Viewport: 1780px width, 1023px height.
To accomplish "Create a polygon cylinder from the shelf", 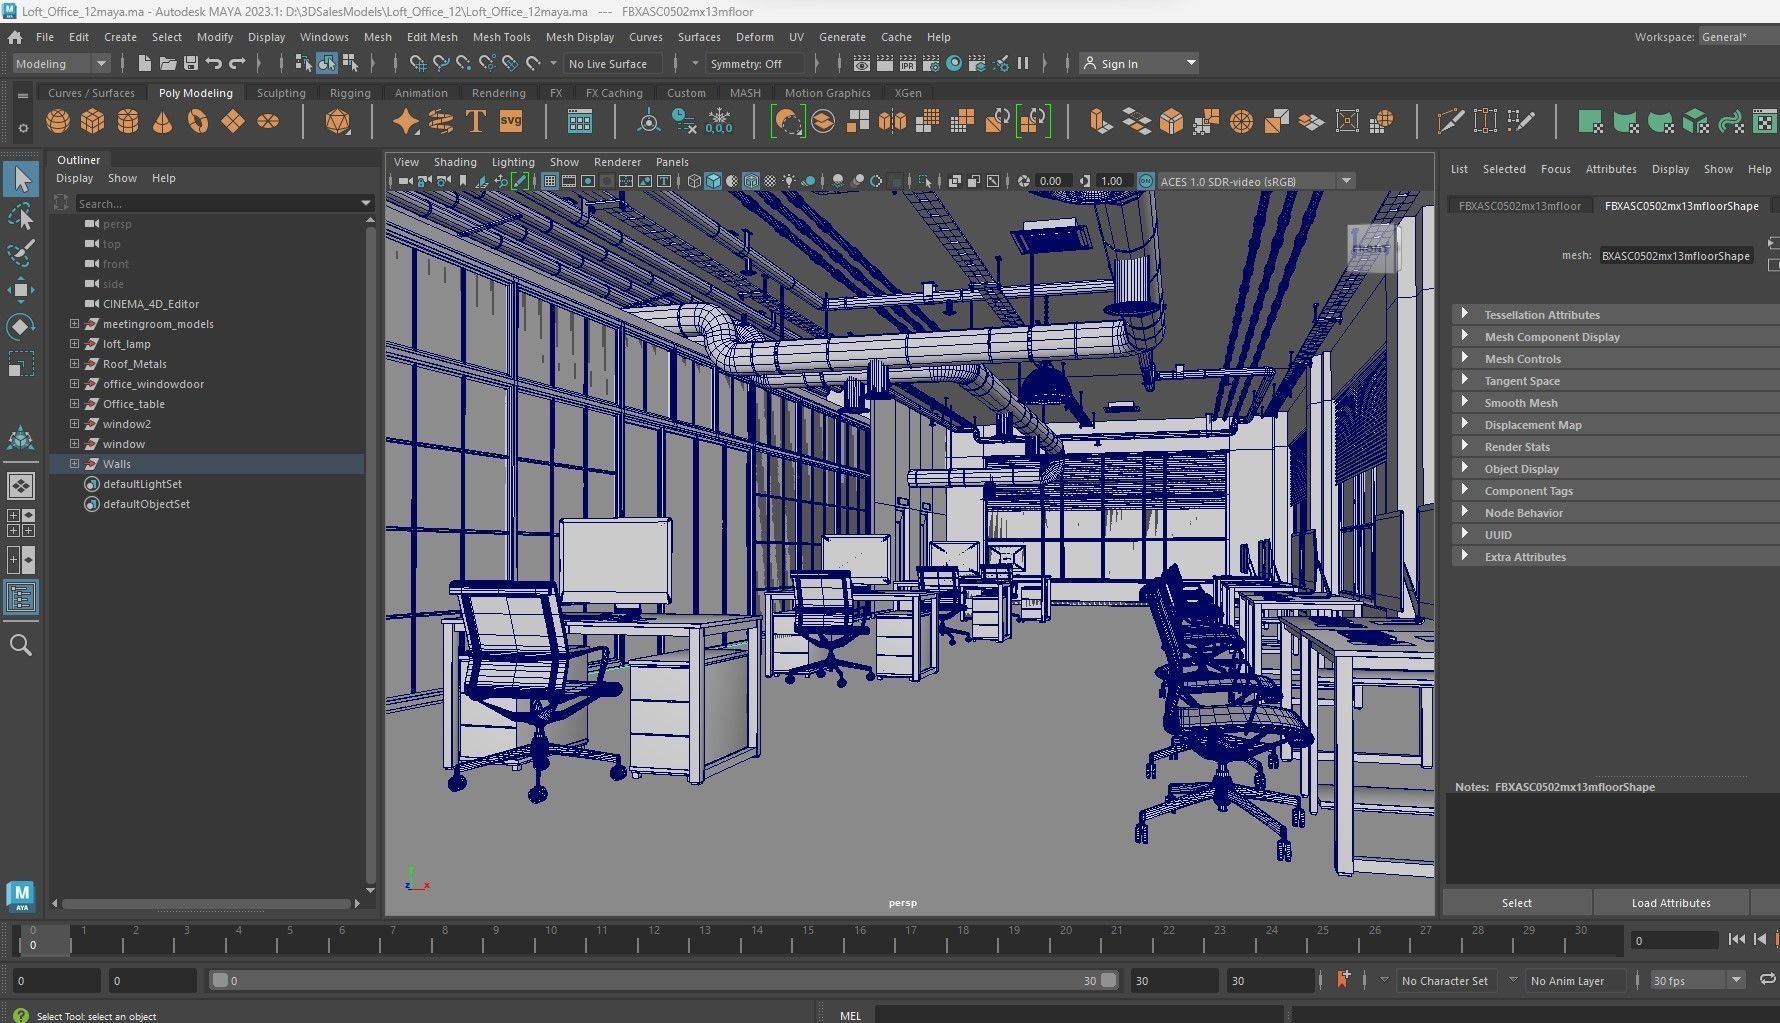I will tap(128, 122).
